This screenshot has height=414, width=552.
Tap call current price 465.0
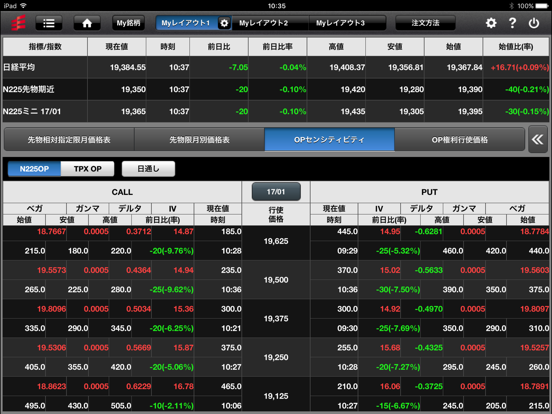(x=231, y=387)
